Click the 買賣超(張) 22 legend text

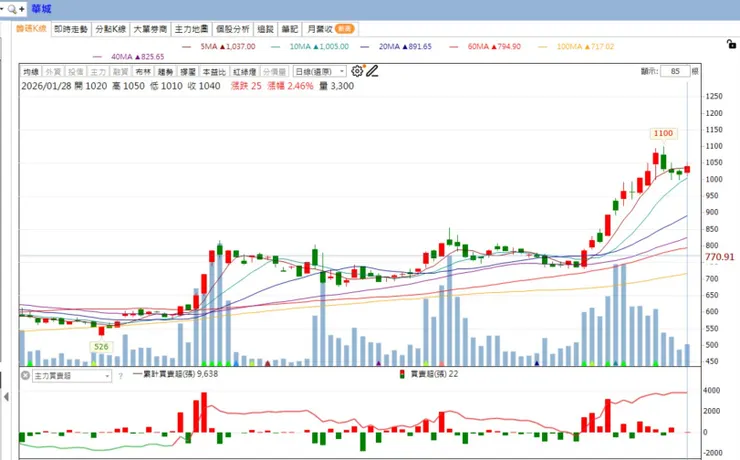434,374
